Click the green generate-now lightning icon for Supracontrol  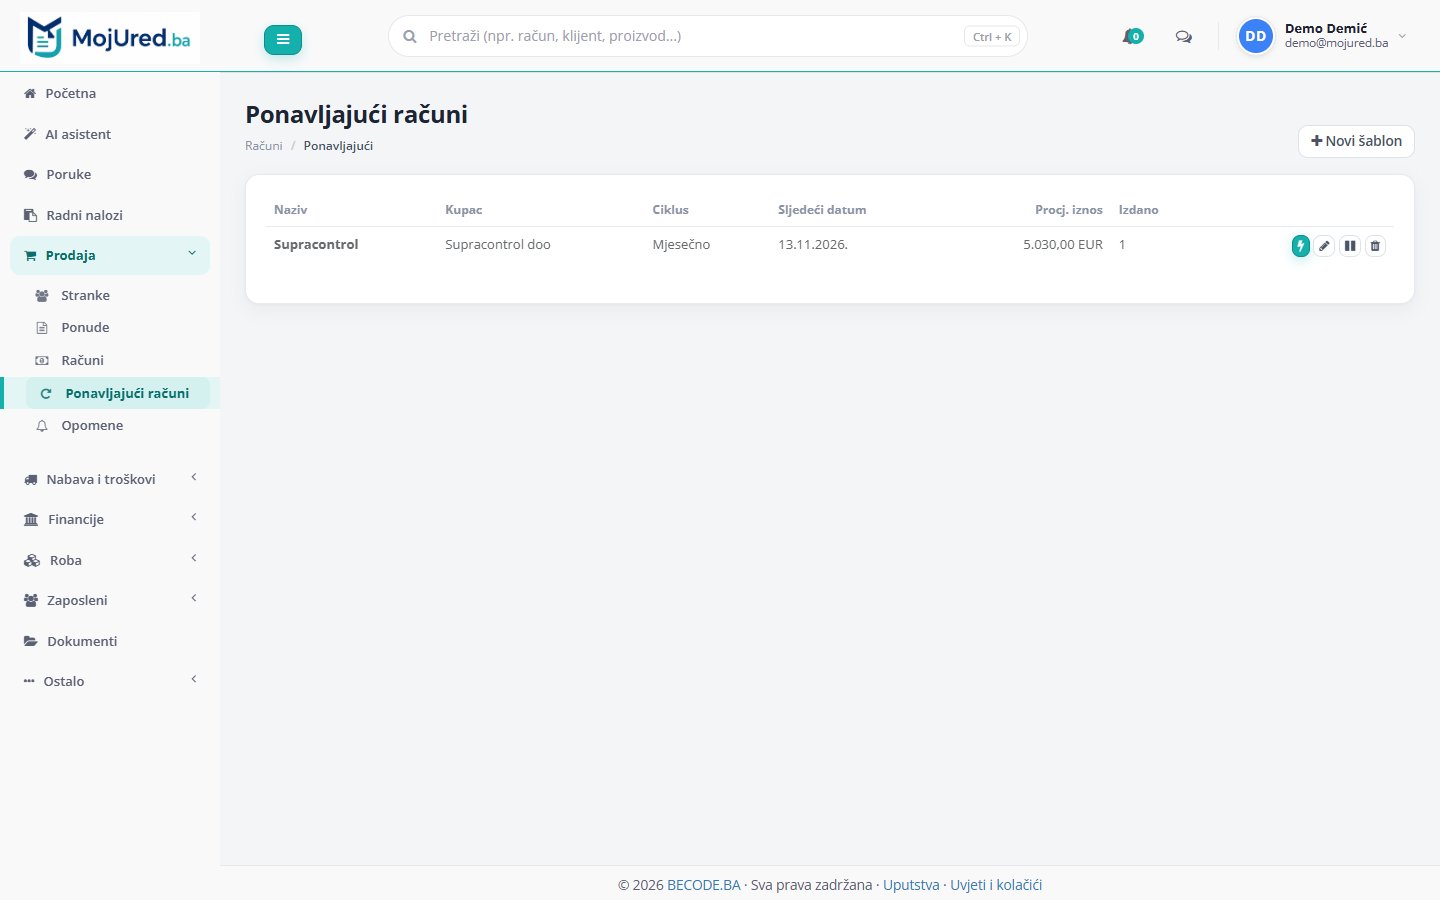click(x=1300, y=245)
